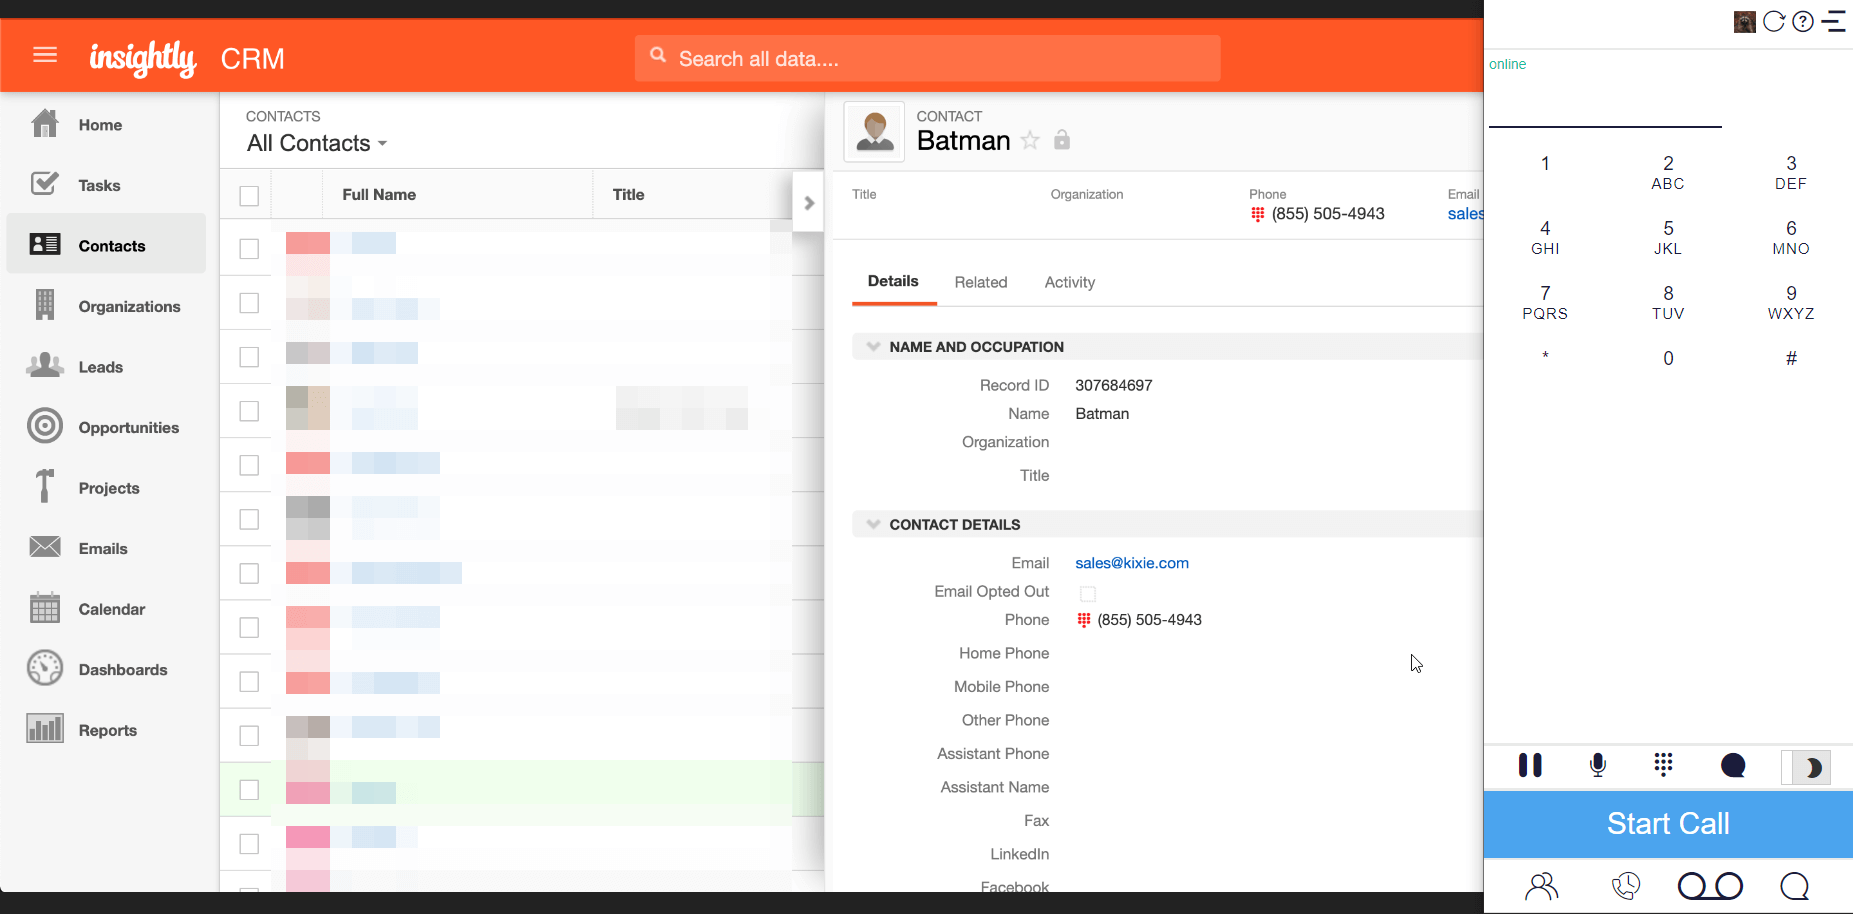Check the first contact row checkbox
Viewport: 1853px width, 914px height.
[249, 249]
